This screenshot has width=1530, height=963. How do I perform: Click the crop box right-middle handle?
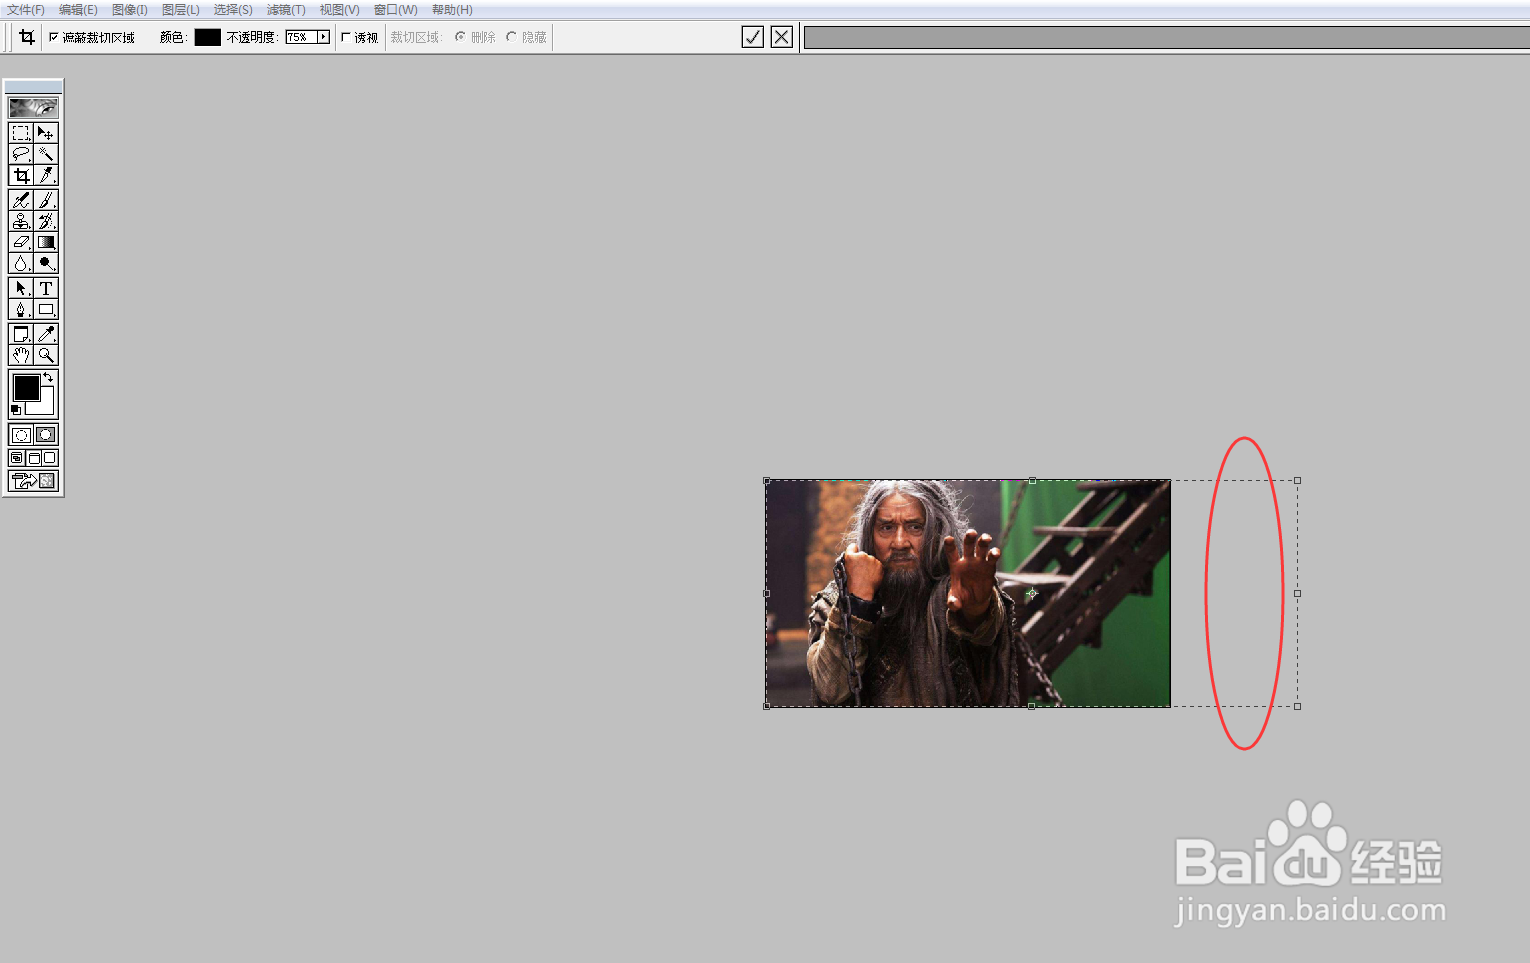pyautogui.click(x=1298, y=593)
